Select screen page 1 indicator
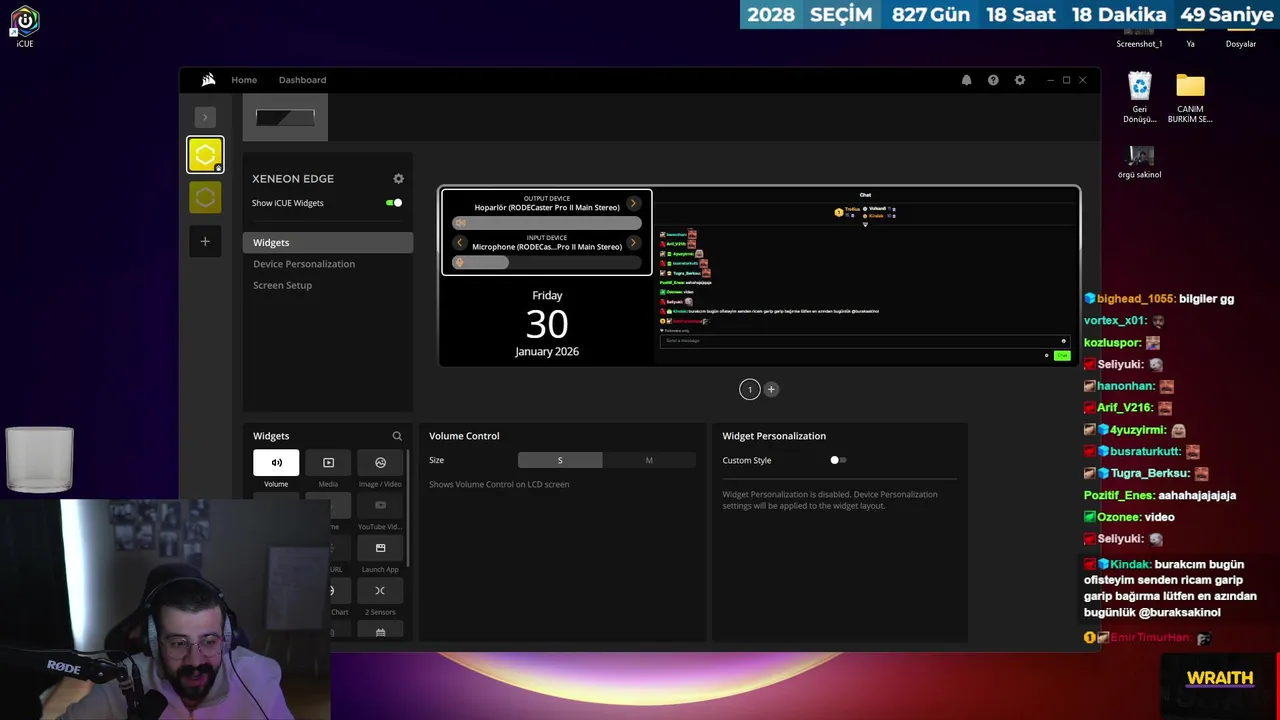This screenshot has height=720, width=1280. click(750, 389)
